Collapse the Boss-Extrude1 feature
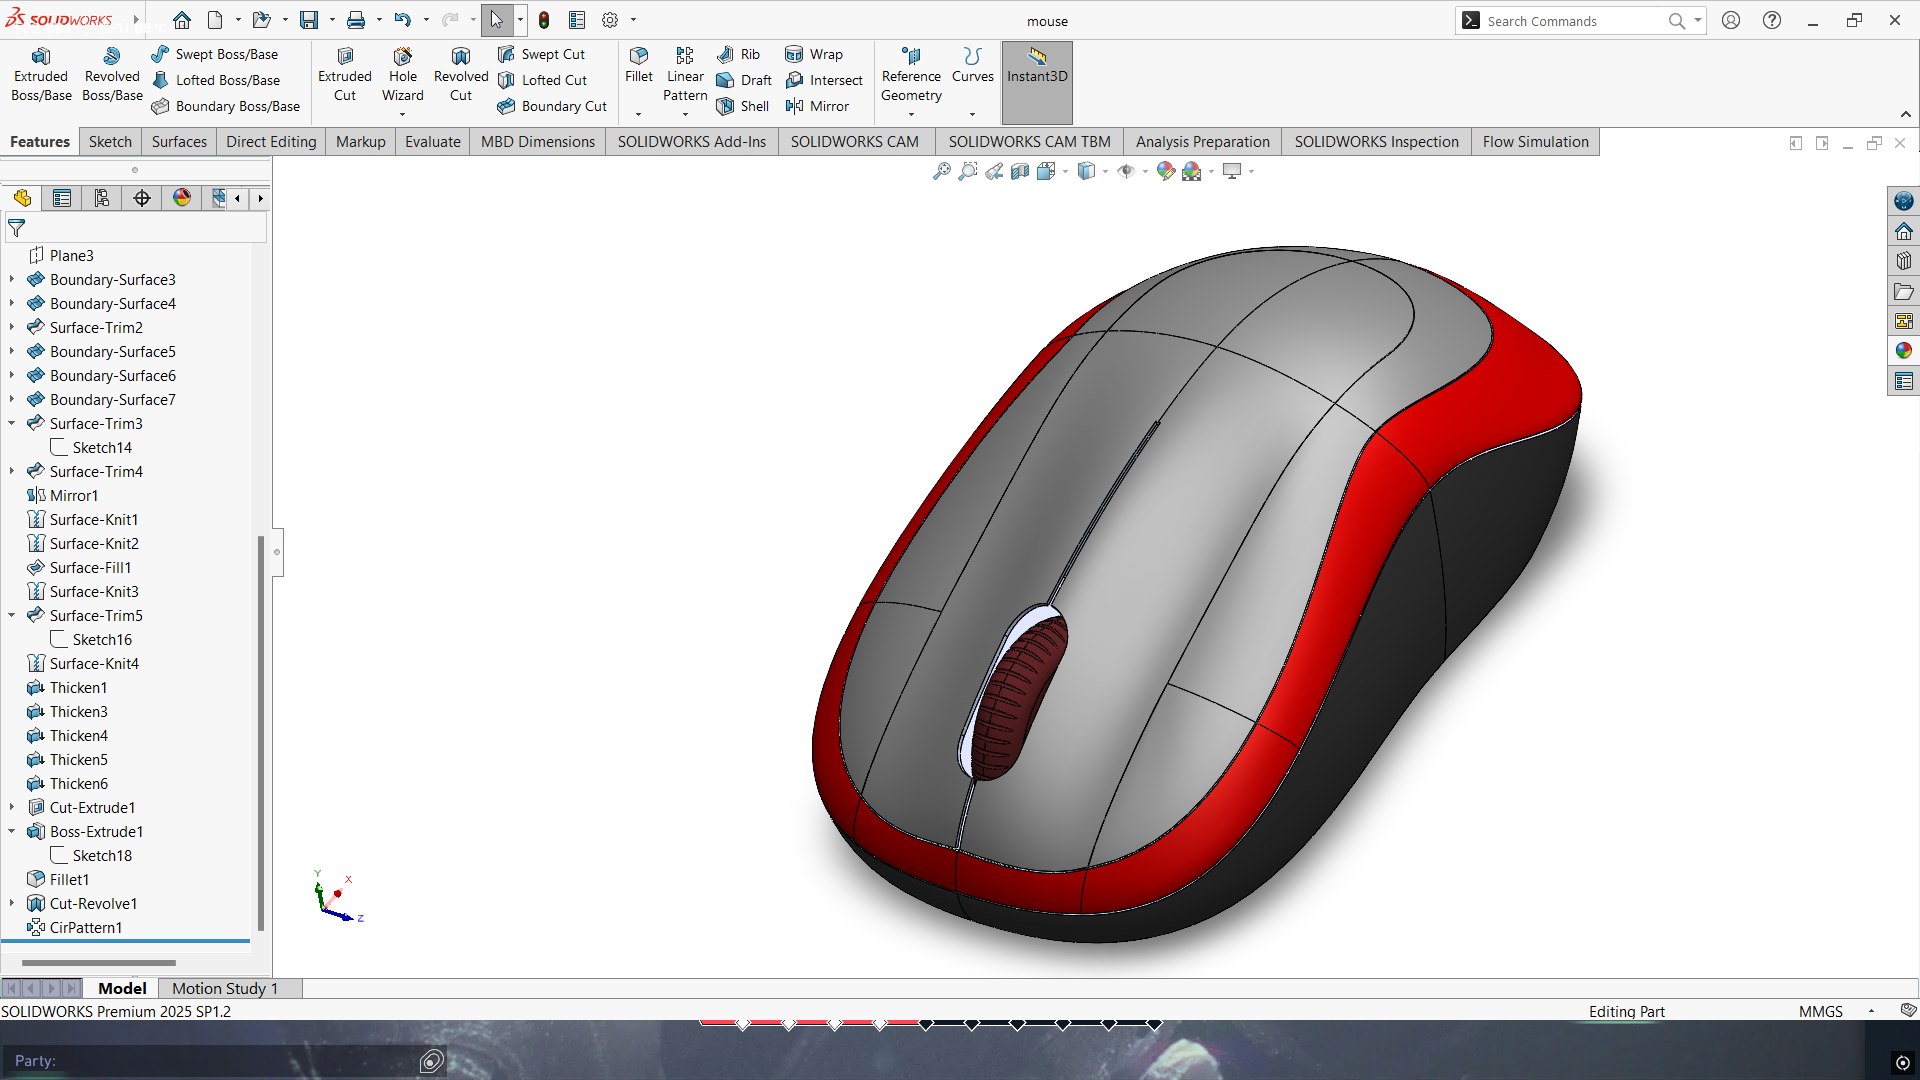 (12, 831)
